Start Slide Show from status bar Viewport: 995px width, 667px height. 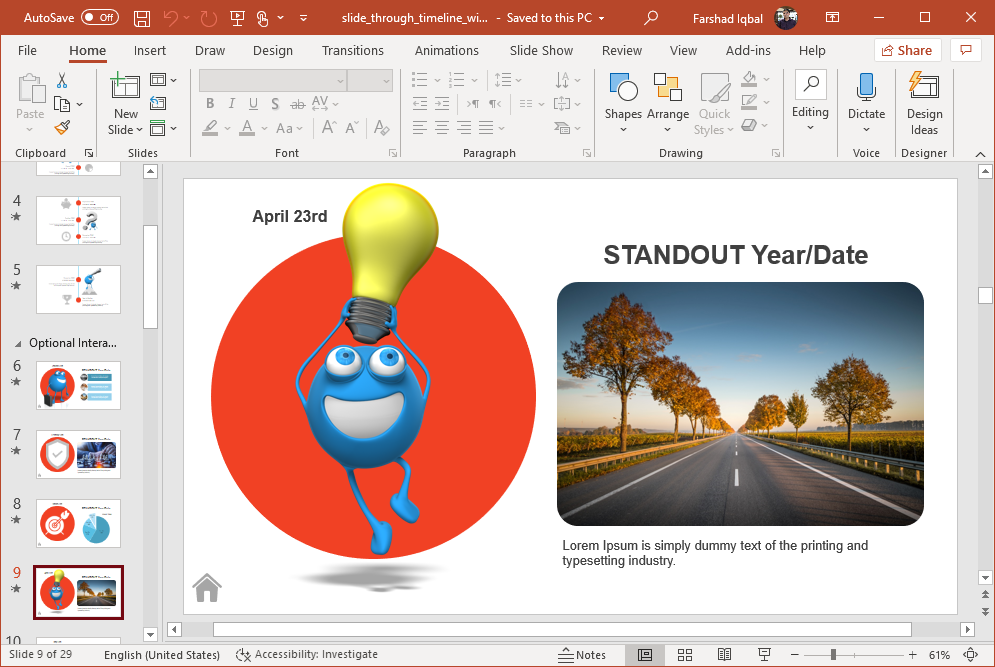(764, 655)
